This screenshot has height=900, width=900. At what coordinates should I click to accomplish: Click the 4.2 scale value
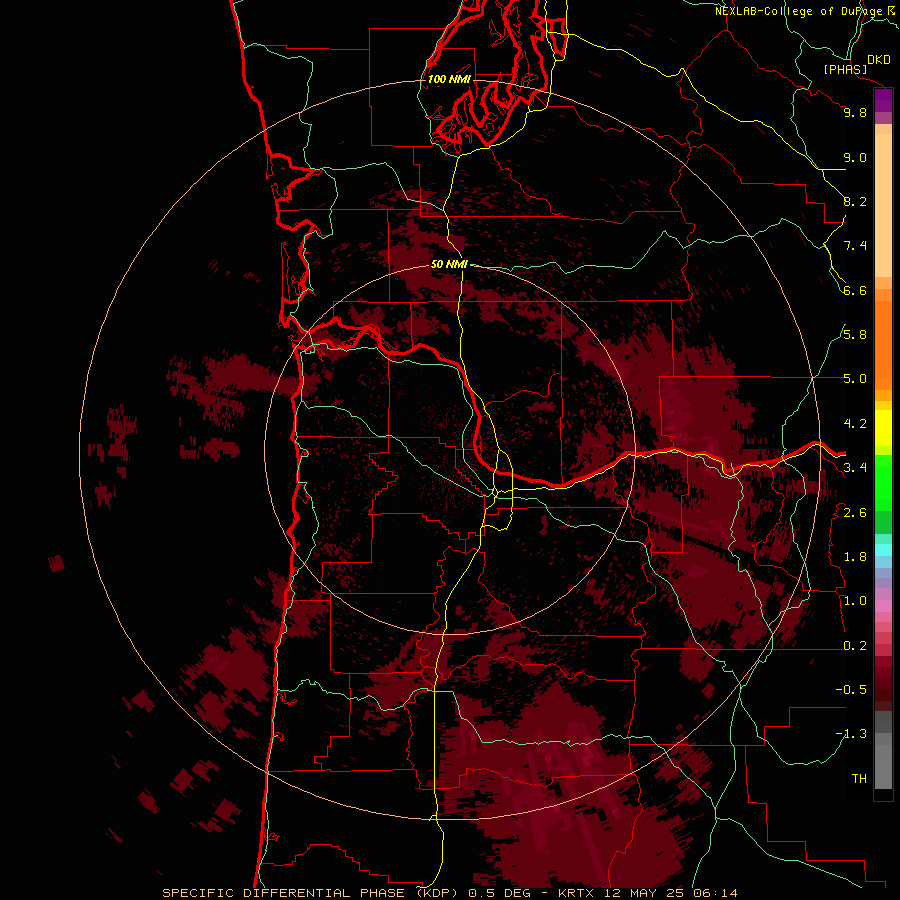[x=855, y=424]
